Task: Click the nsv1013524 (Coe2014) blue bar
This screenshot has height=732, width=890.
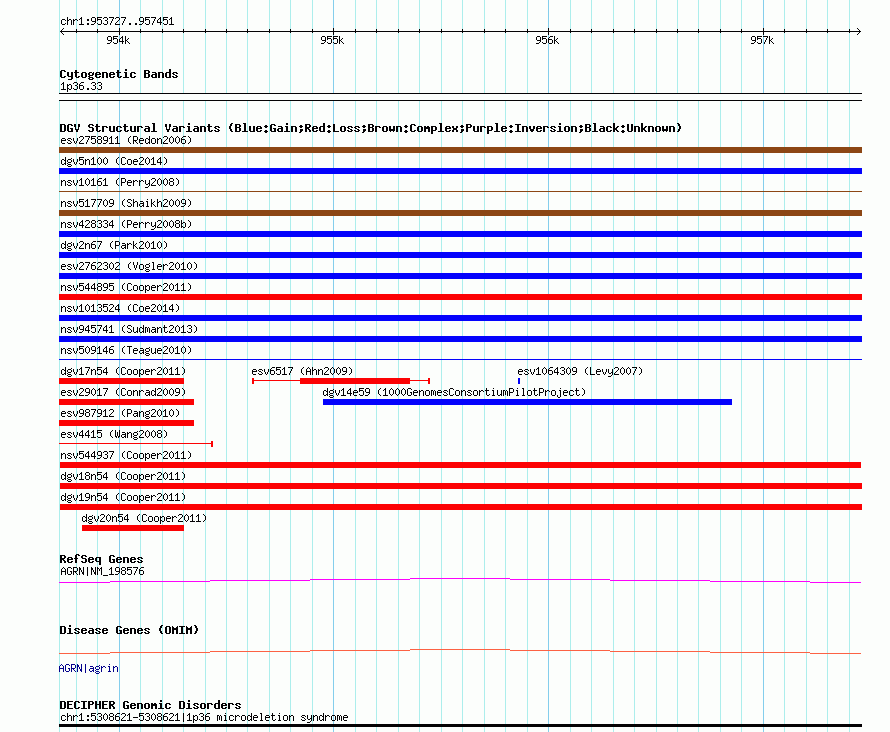Action: (460, 318)
